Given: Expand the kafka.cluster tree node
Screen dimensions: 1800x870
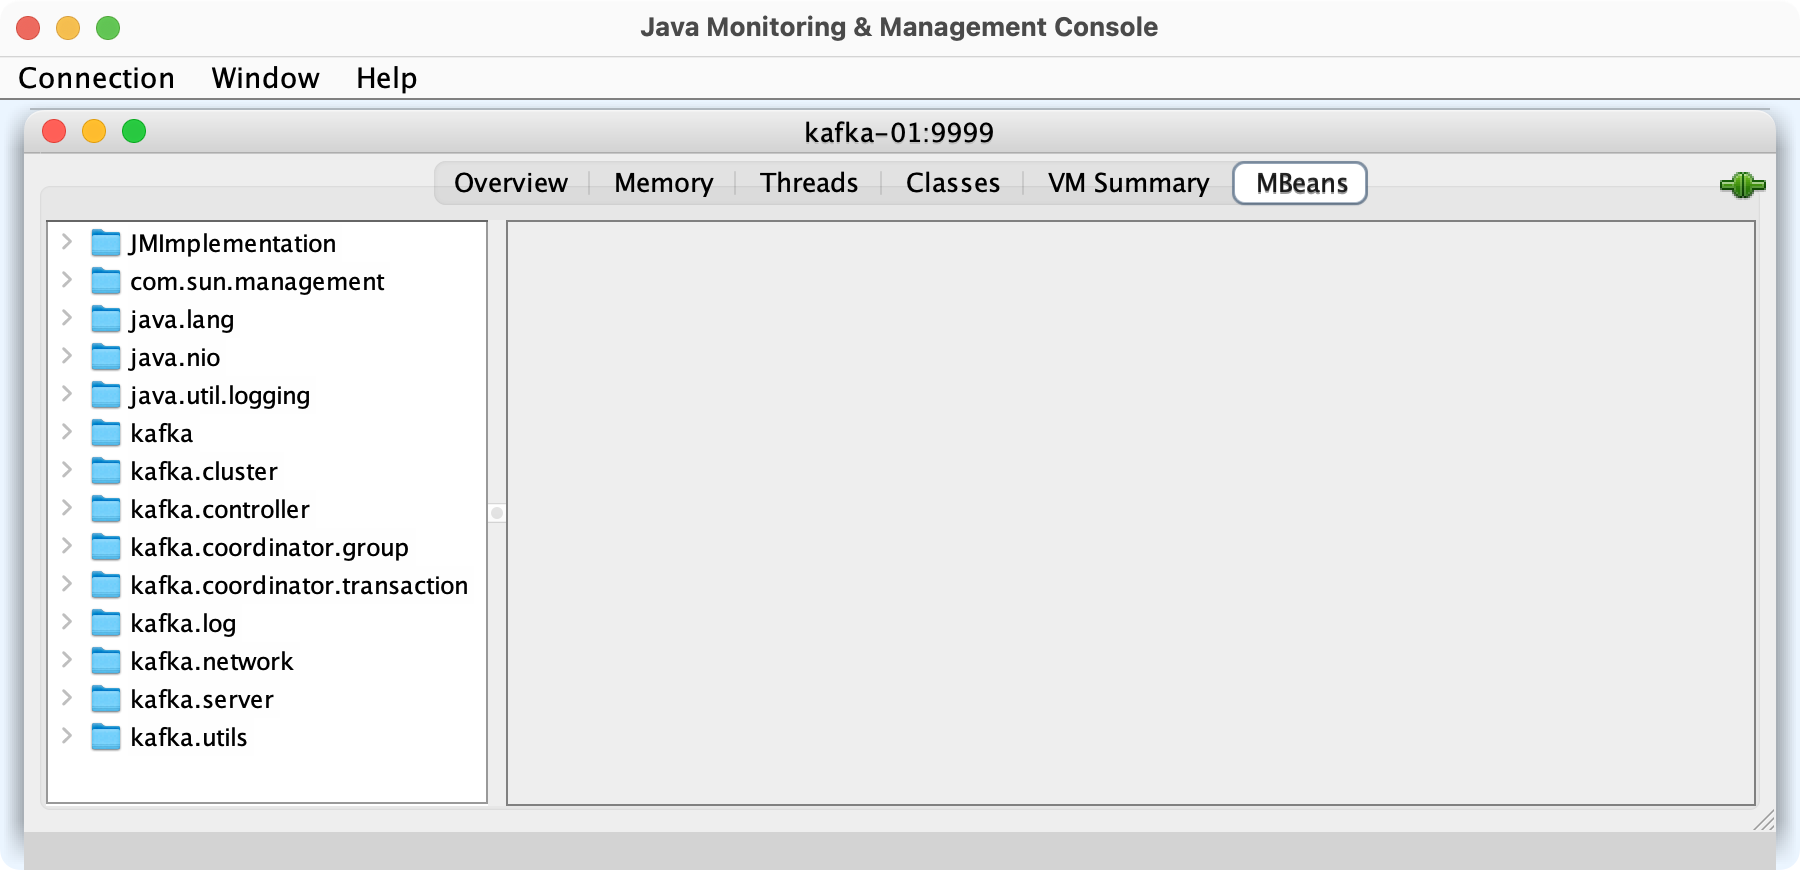Looking at the screenshot, I should pos(67,470).
